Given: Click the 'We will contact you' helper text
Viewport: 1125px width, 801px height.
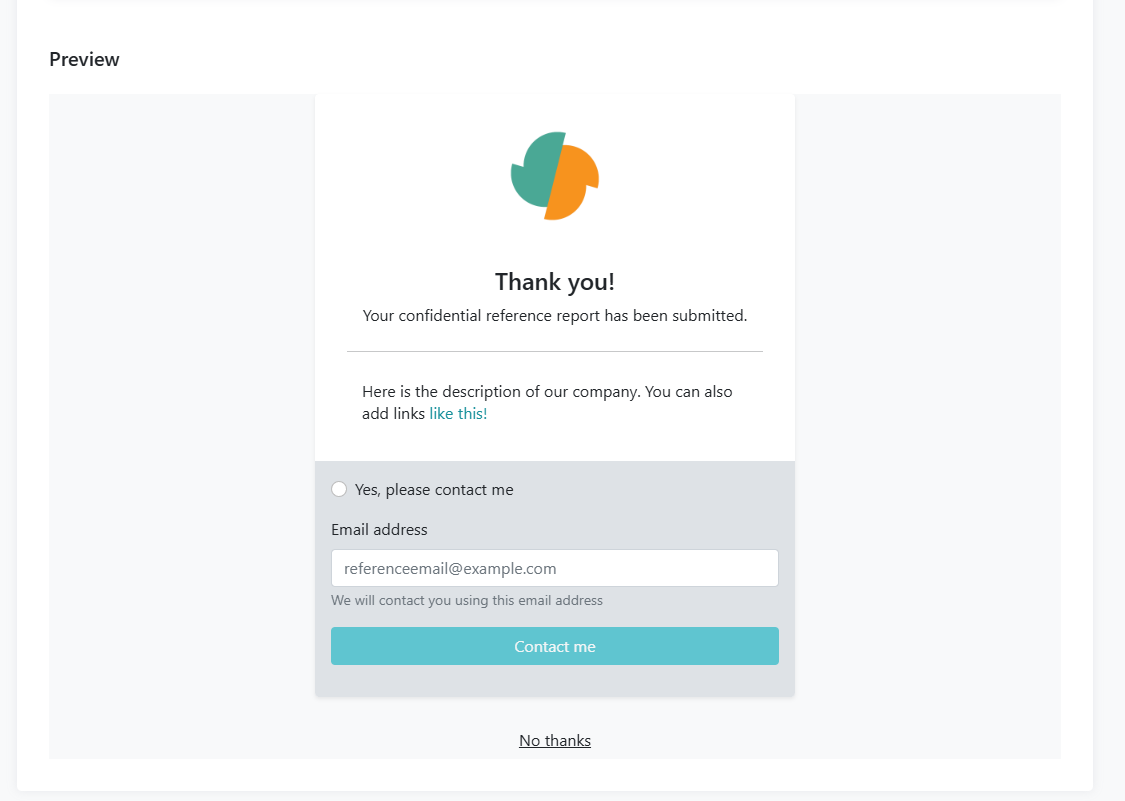Looking at the screenshot, I should [466, 600].
